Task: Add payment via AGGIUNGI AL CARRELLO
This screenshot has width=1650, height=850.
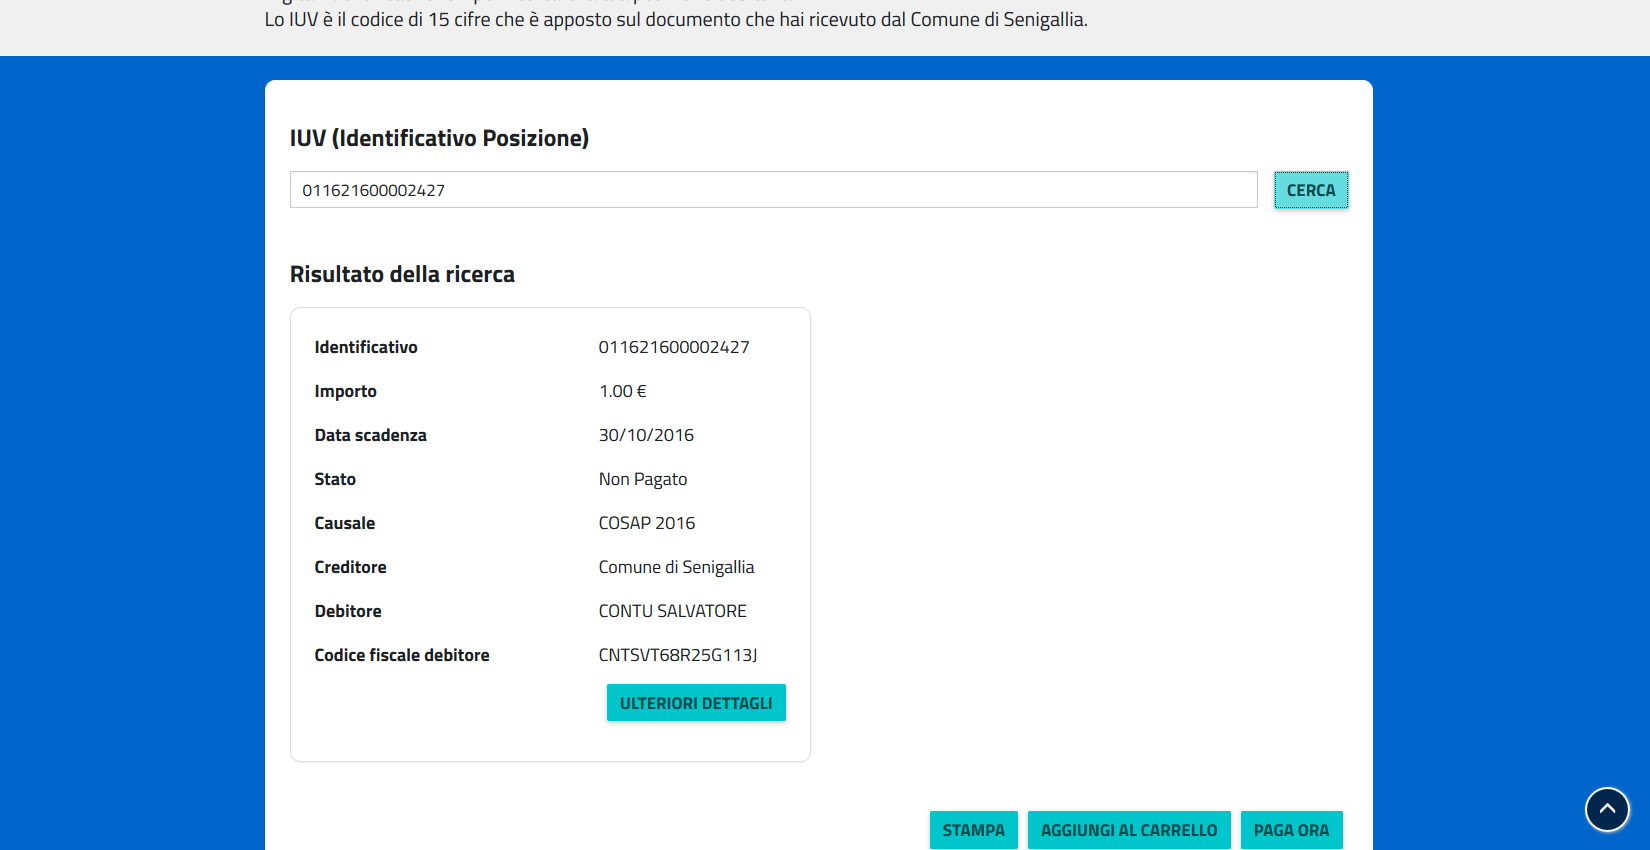Action: [1129, 830]
